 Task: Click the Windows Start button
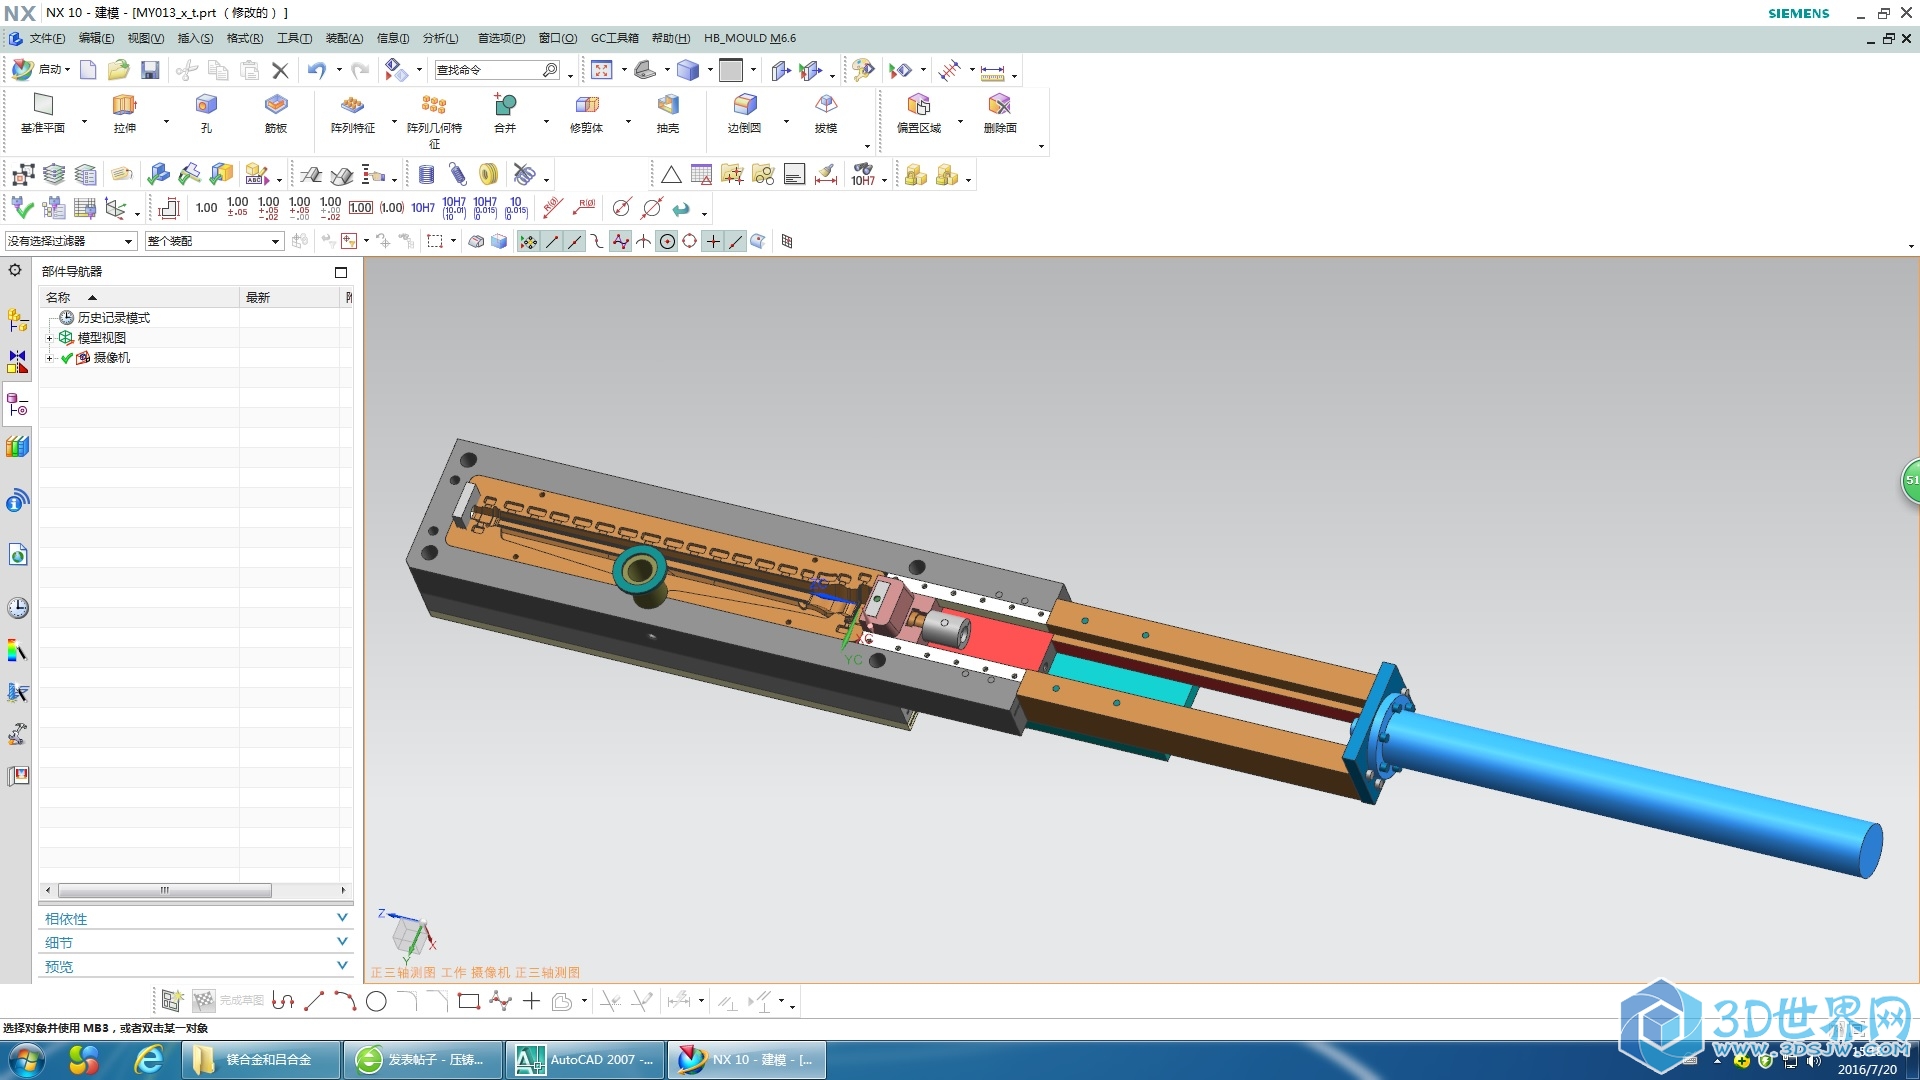(x=26, y=1060)
